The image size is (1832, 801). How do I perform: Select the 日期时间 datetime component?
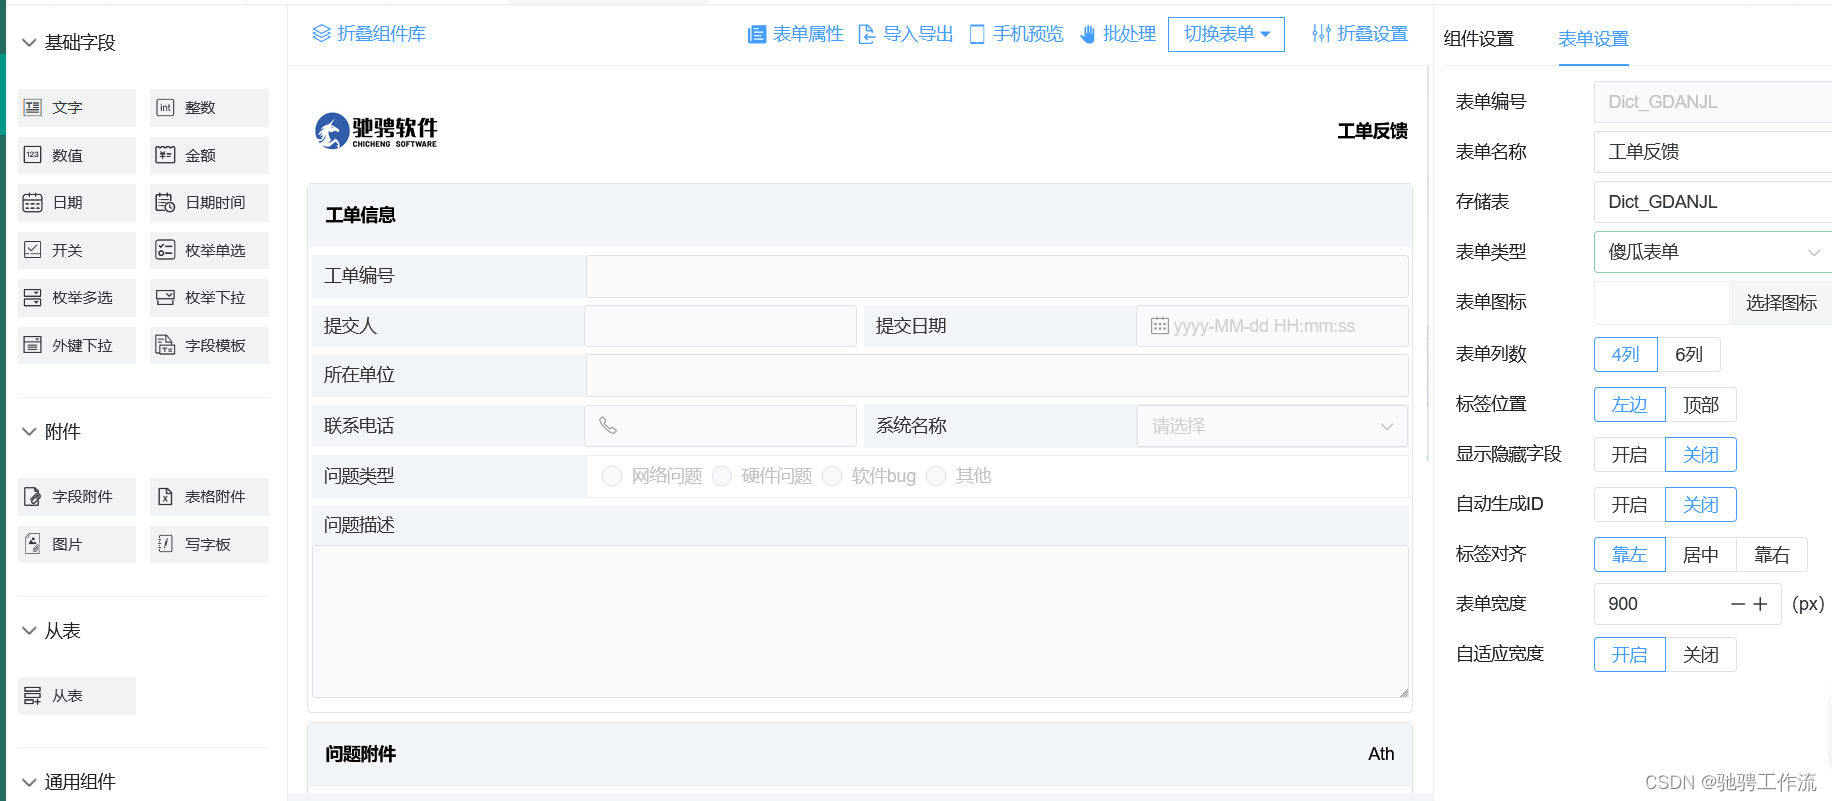click(x=209, y=203)
